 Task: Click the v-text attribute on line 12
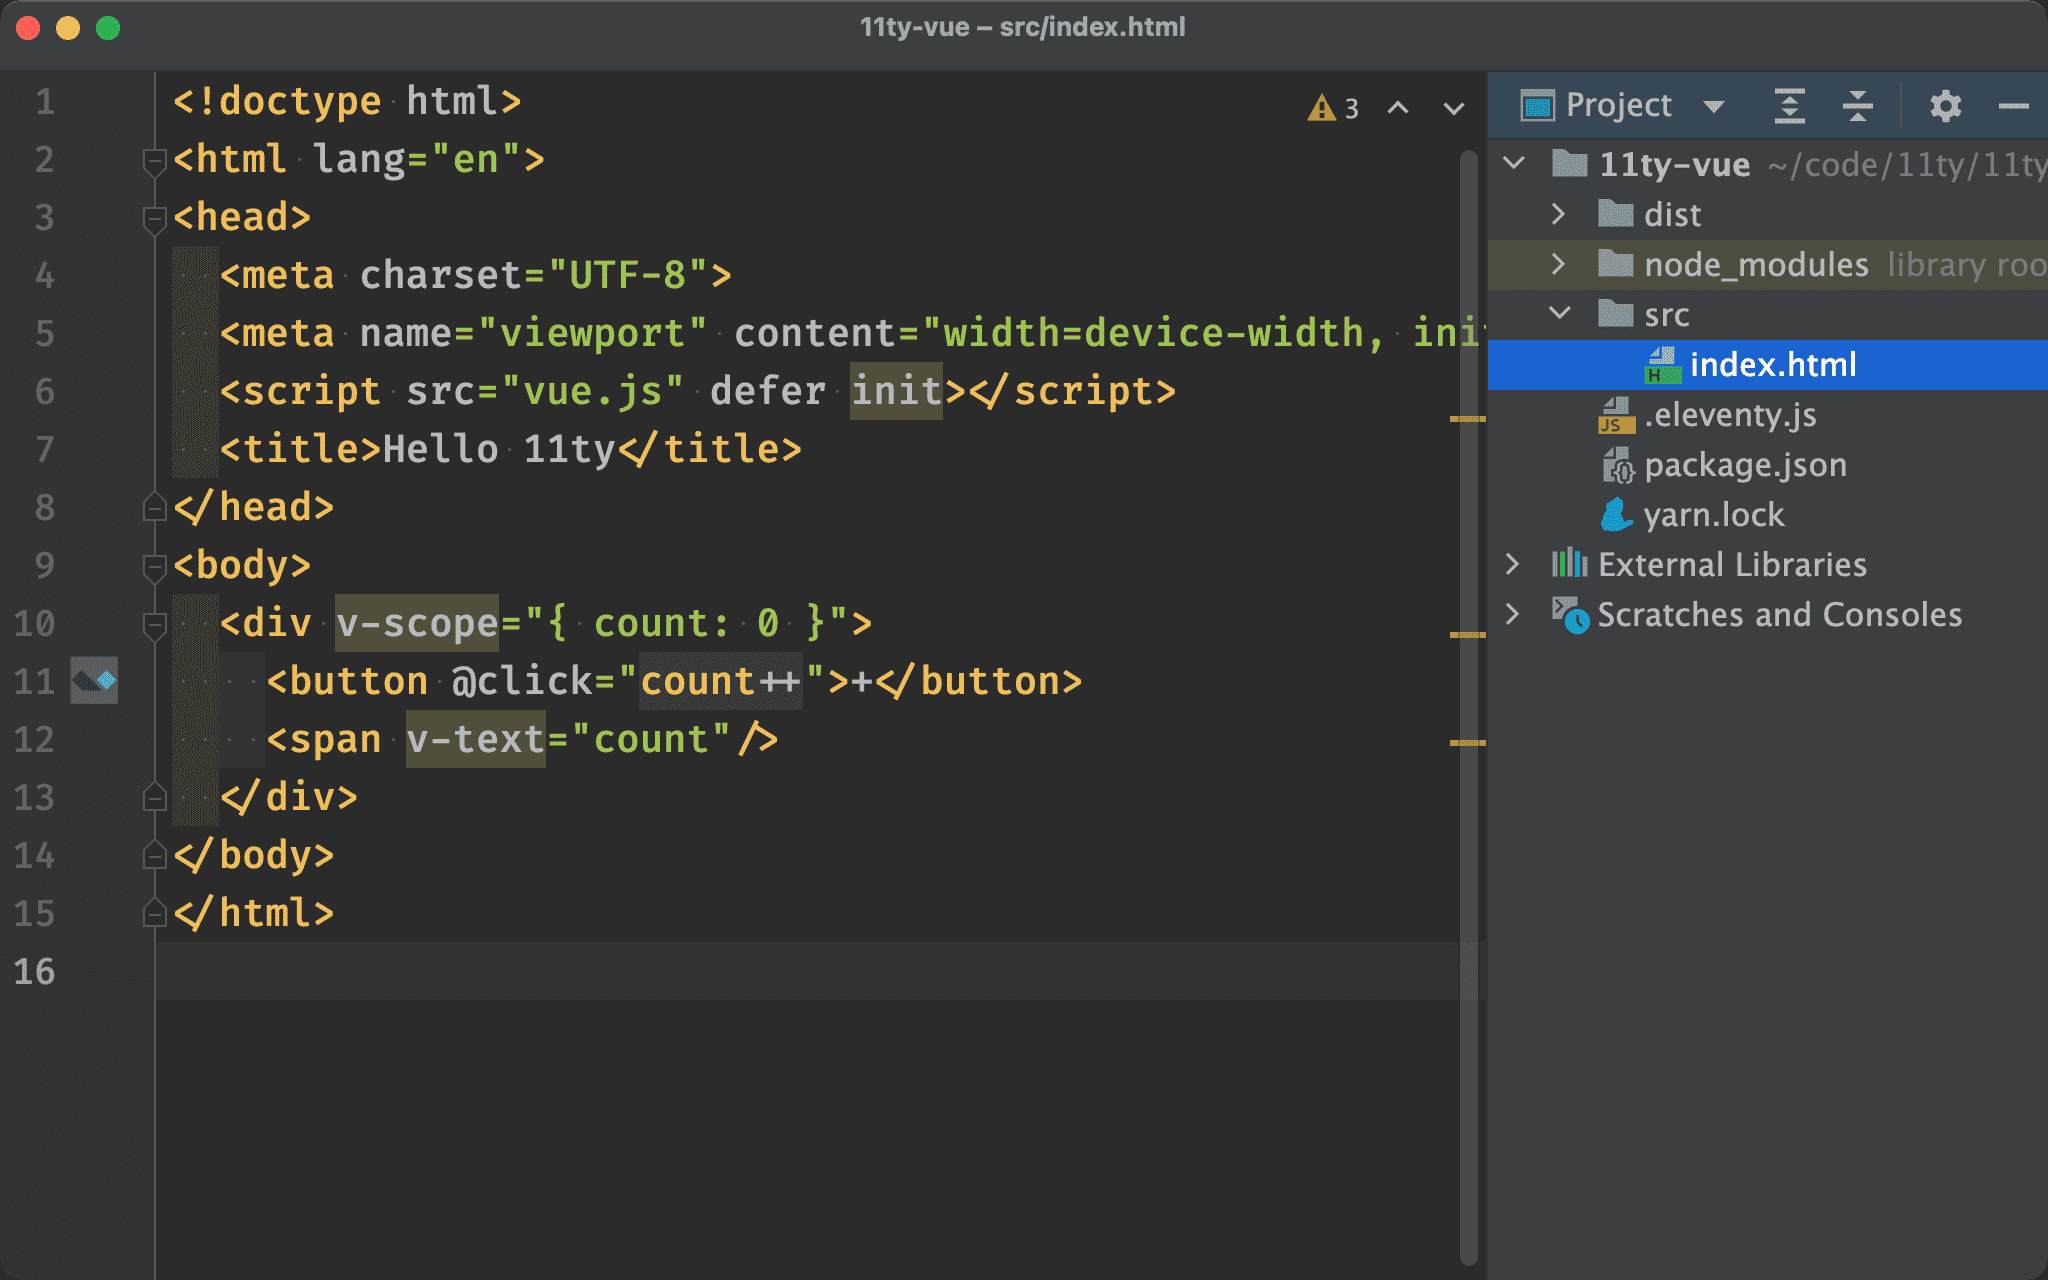[476, 738]
